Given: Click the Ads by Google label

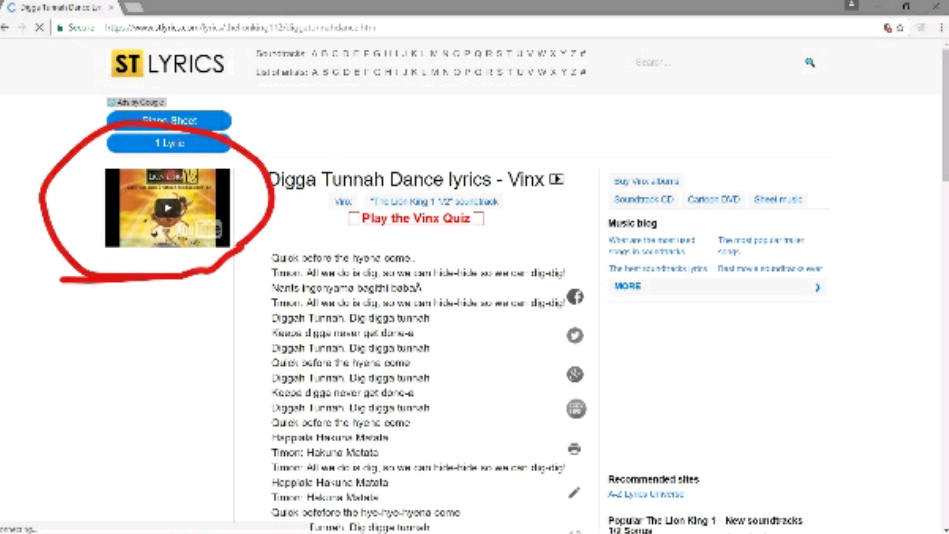Looking at the screenshot, I should point(137,102).
